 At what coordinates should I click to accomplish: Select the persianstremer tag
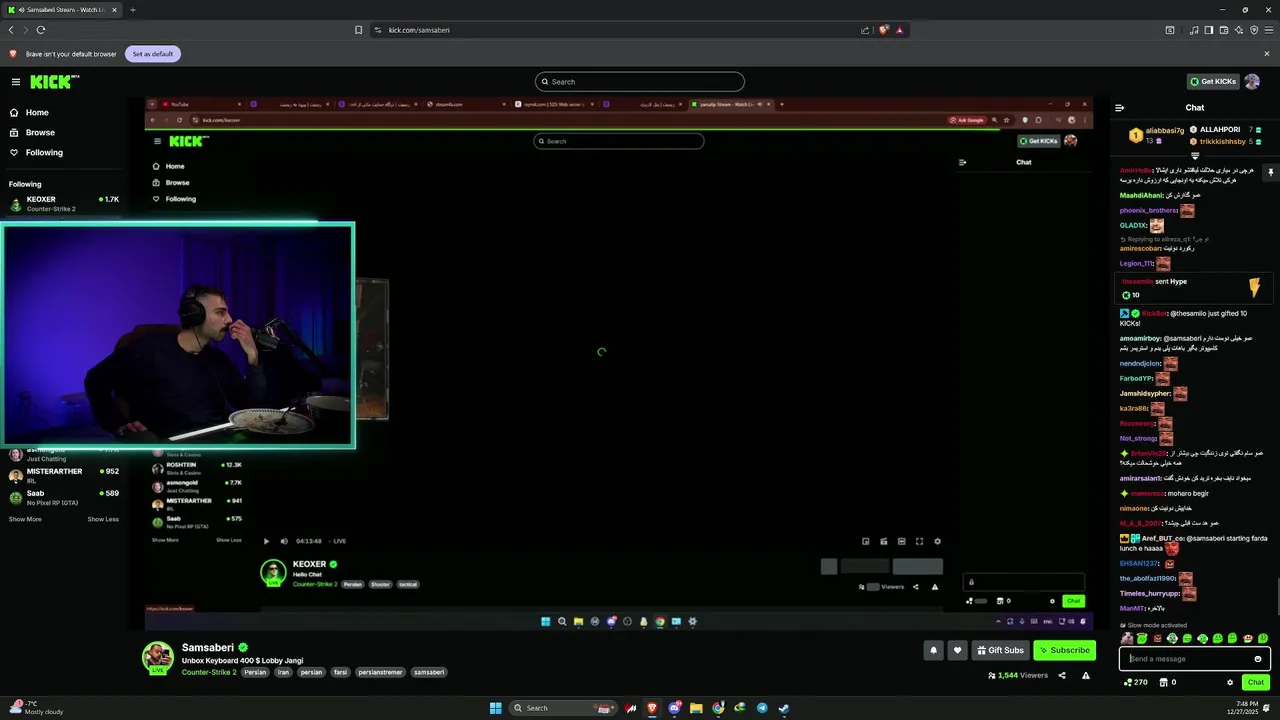tap(380, 673)
